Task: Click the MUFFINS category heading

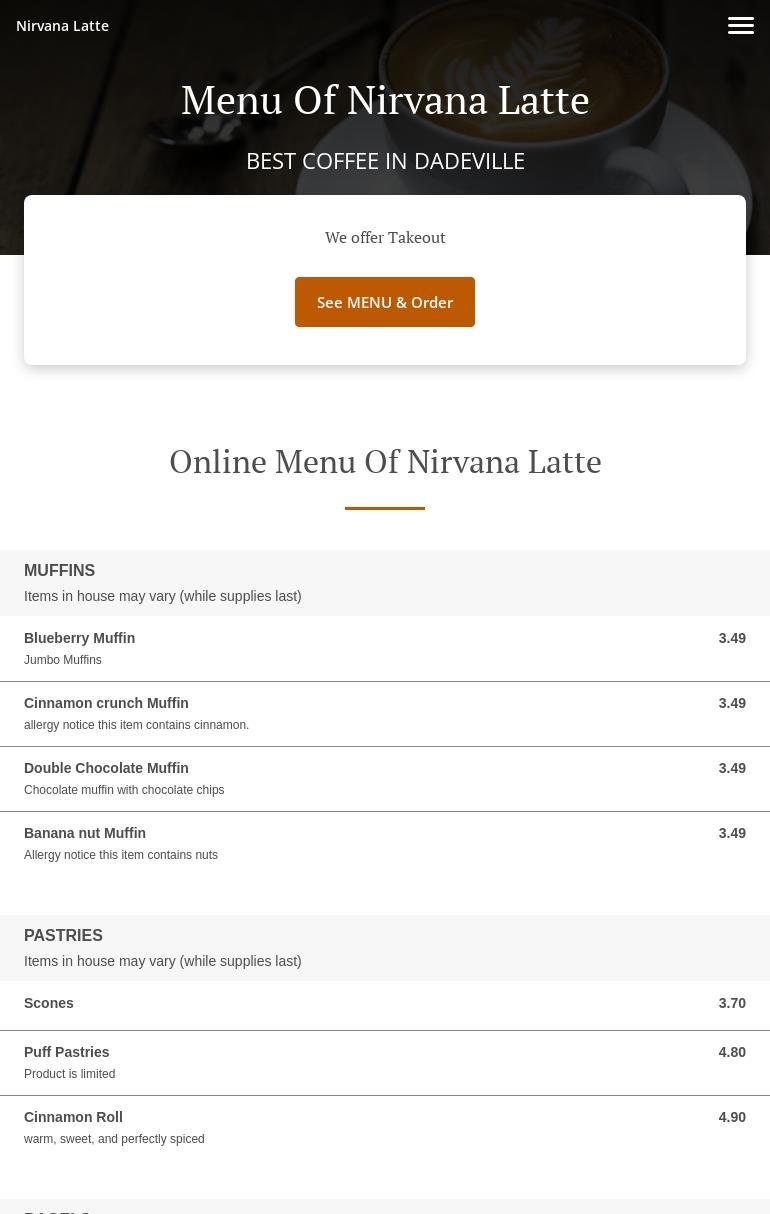Action: [x=59, y=571]
